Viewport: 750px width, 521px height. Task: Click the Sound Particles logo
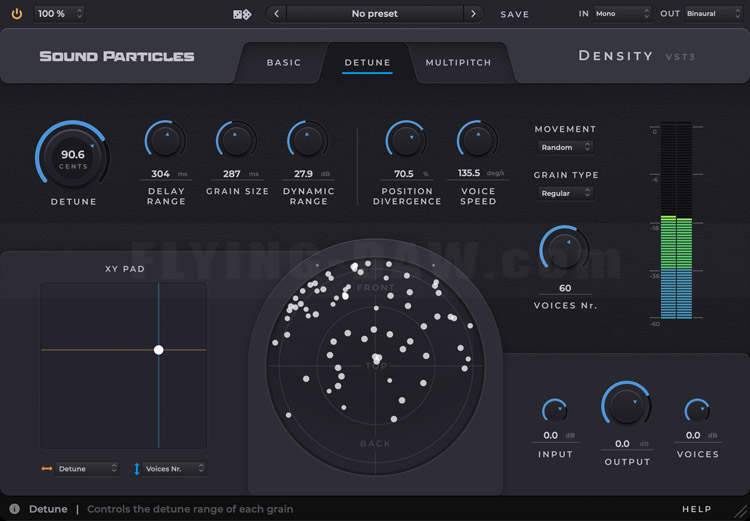[117, 56]
